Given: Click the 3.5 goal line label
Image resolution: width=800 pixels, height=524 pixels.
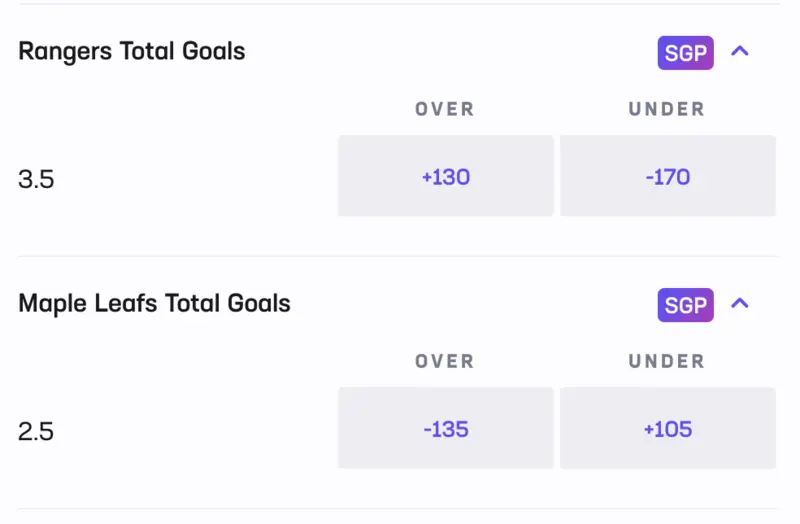Looking at the screenshot, I should pyautogui.click(x=36, y=180).
